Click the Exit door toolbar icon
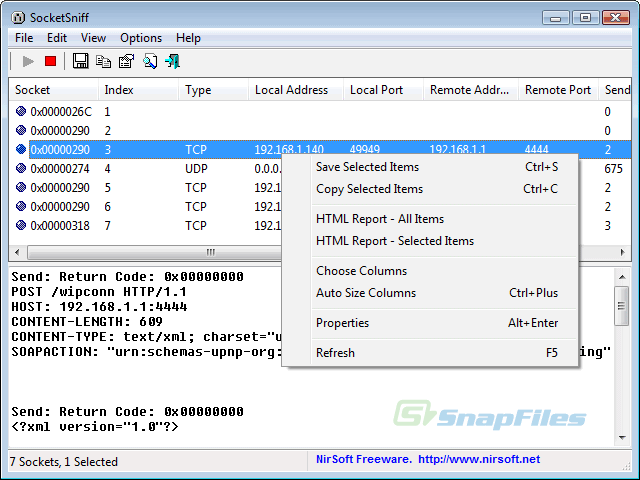 coord(172,61)
